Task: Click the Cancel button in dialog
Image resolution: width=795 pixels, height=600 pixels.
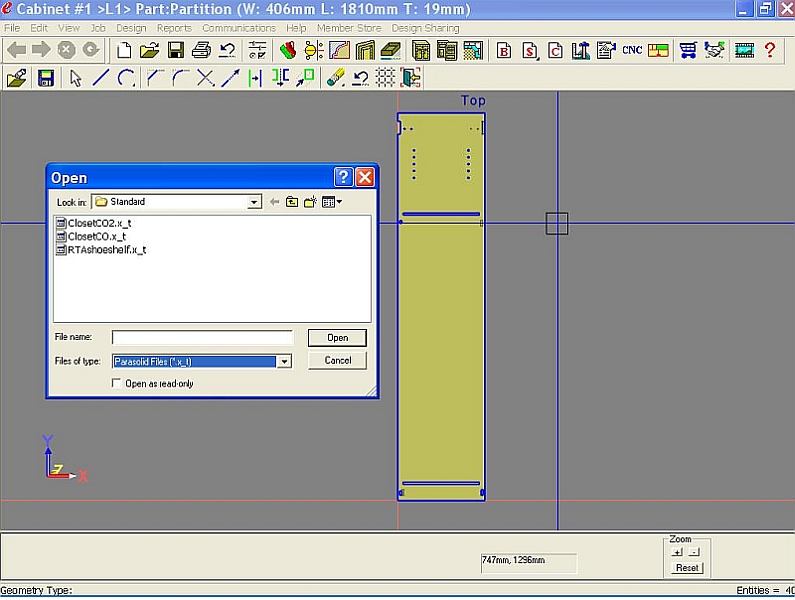Action: pos(337,360)
